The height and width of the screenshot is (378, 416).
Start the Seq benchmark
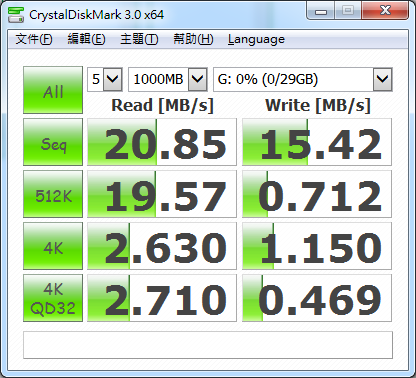pyautogui.click(x=53, y=142)
